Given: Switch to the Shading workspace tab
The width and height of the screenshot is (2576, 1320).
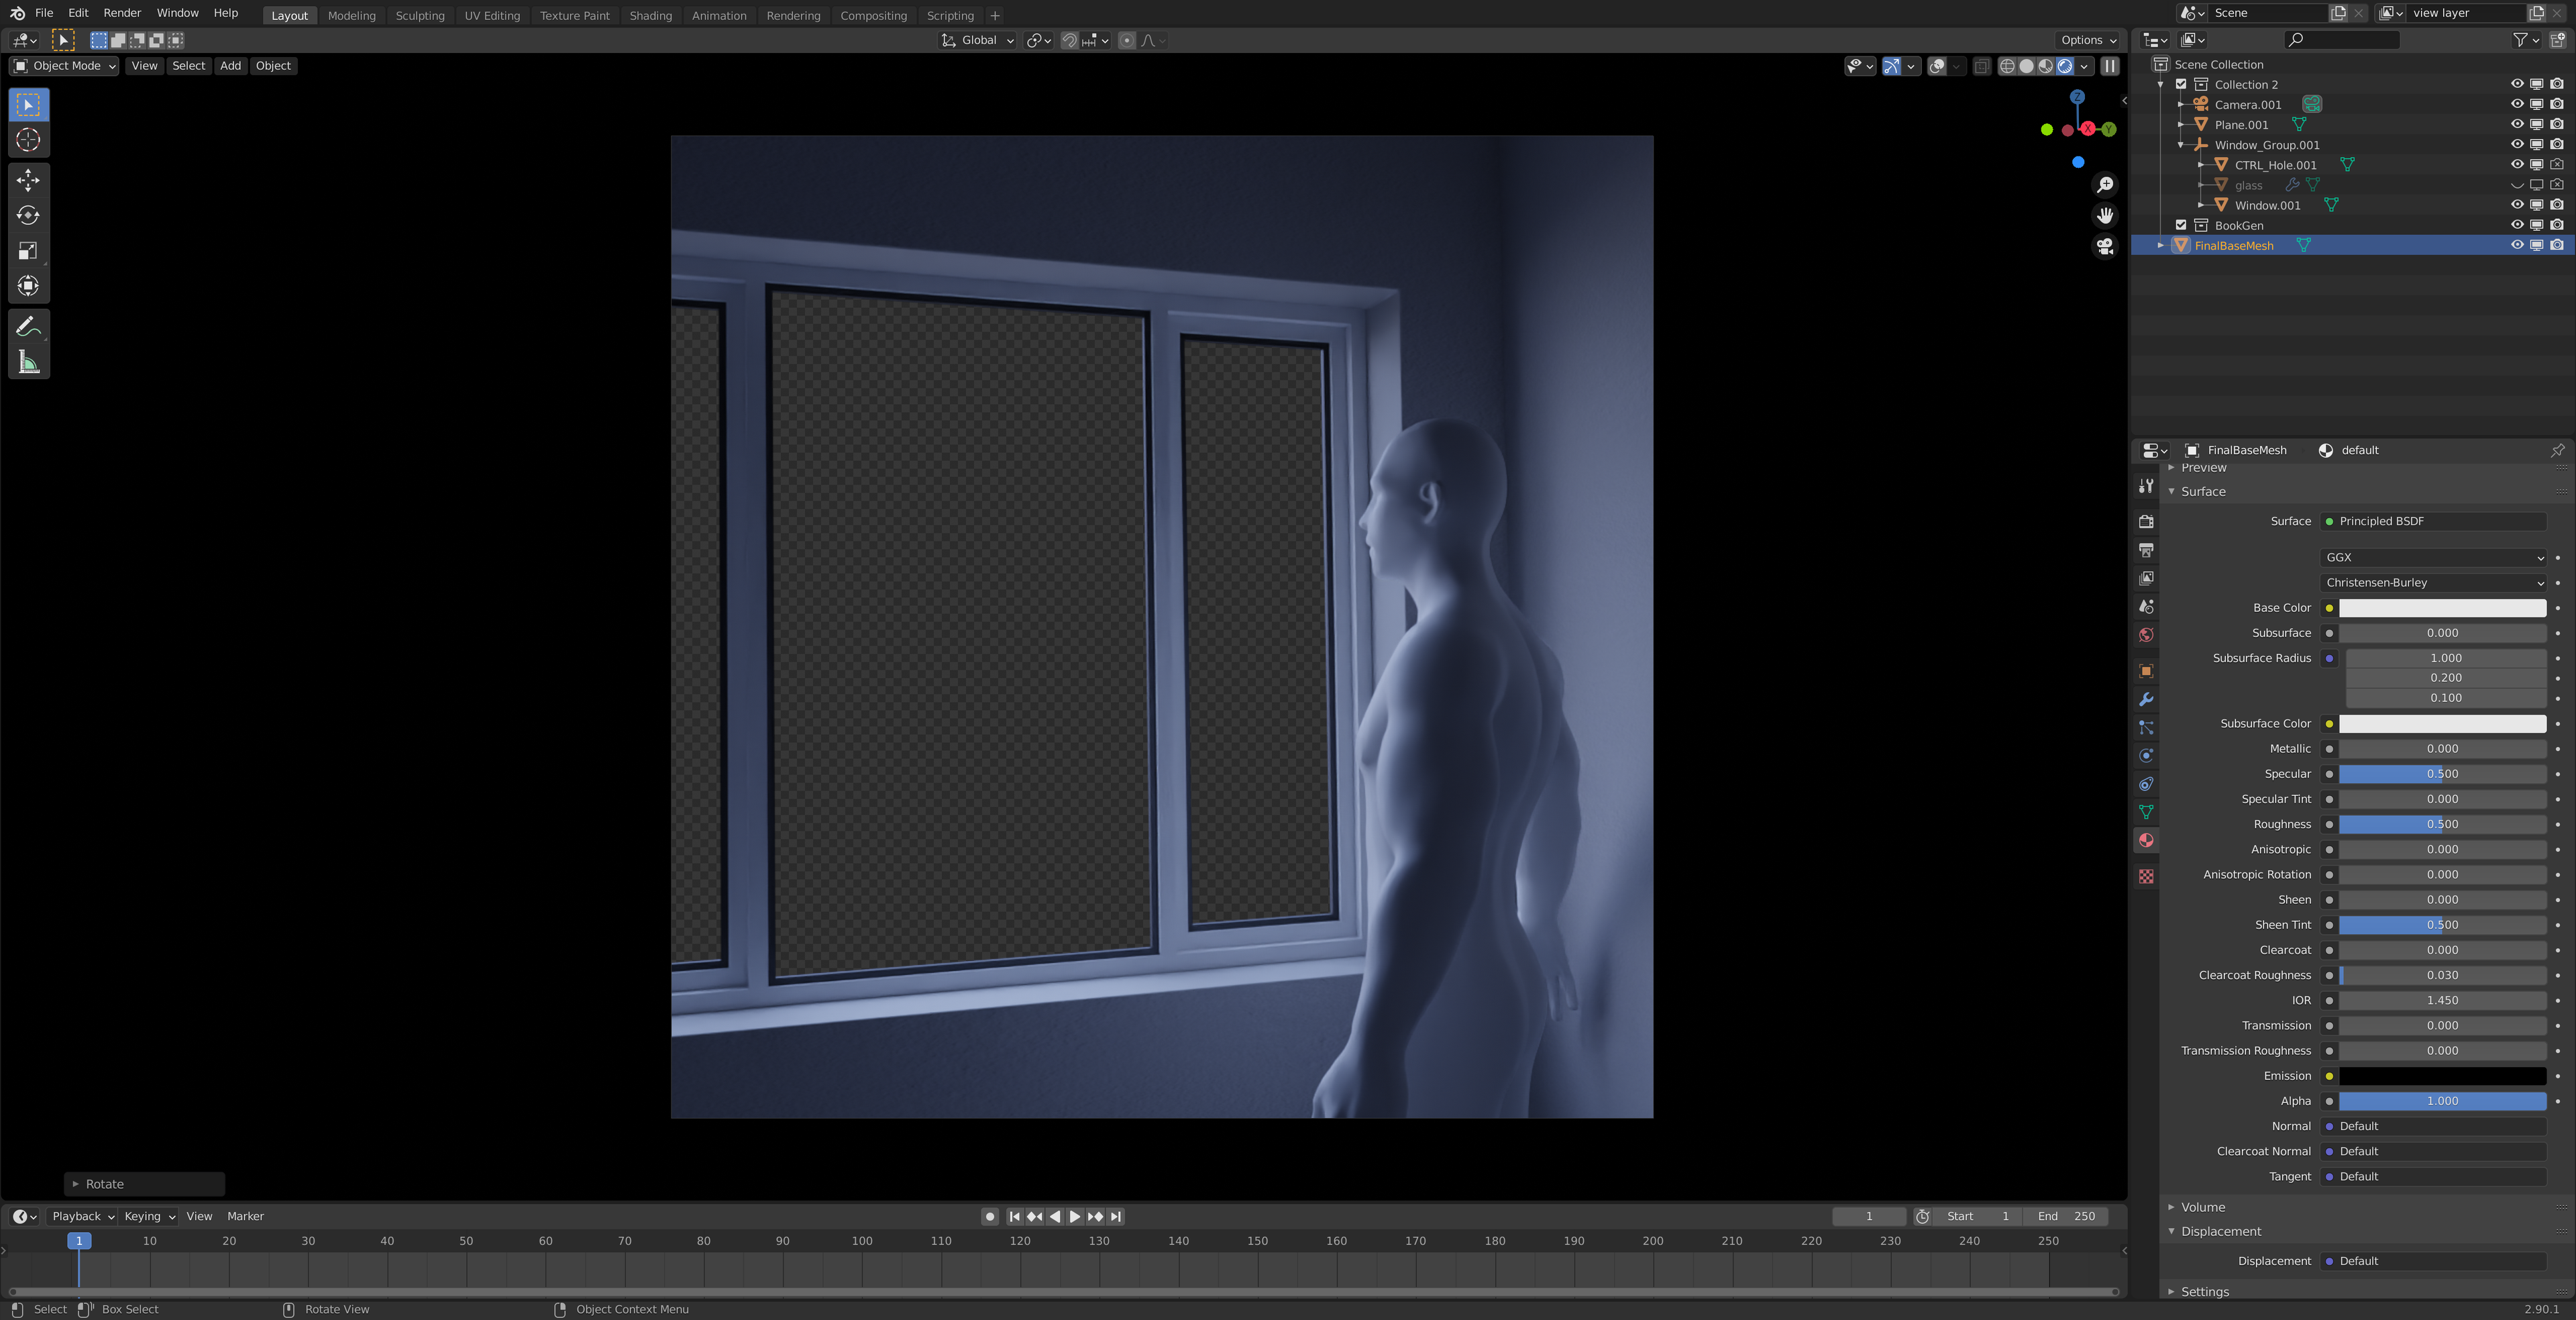Looking at the screenshot, I should [x=650, y=15].
